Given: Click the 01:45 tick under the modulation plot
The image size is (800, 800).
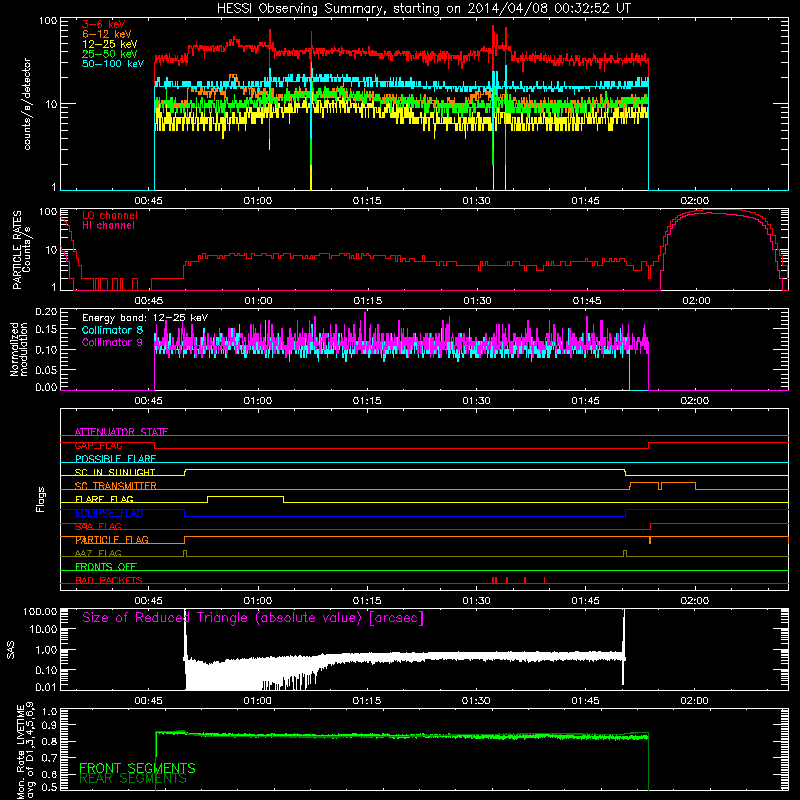Looking at the screenshot, I should (586, 401).
